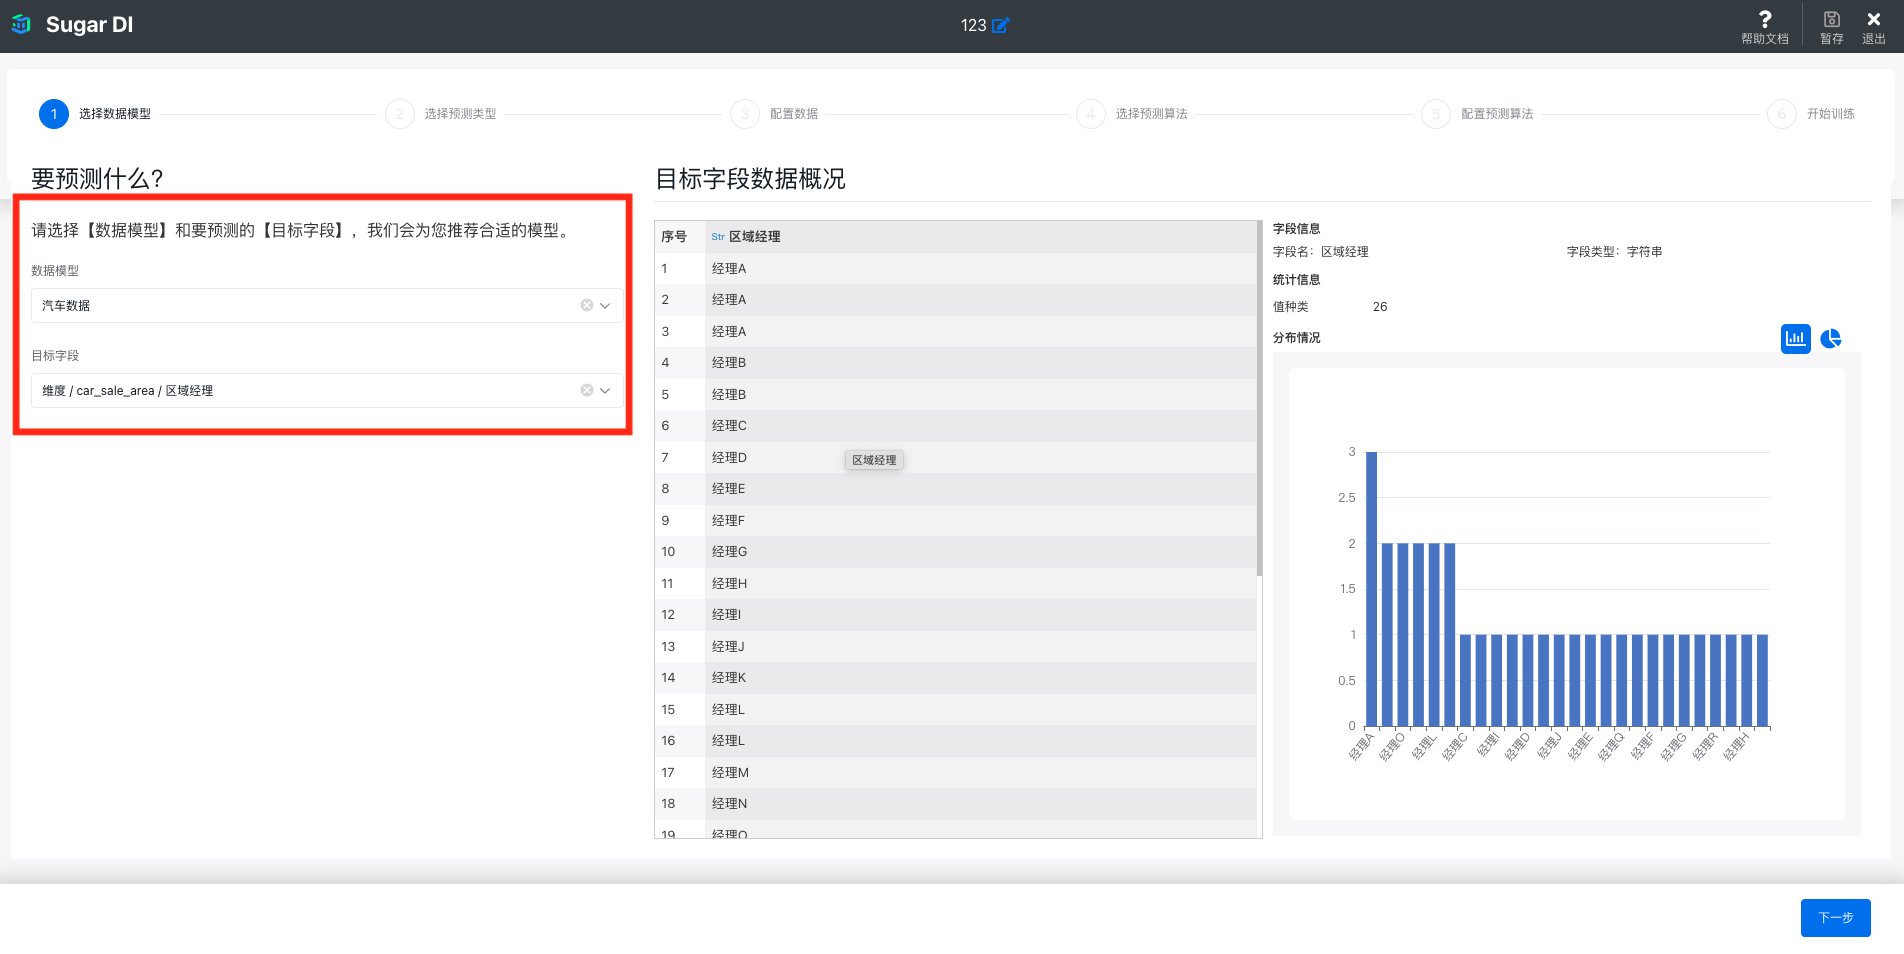Click the 暂存 save icon
This screenshot has width=1904, height=954.
pyautogui.click(x=1832, y=26)
